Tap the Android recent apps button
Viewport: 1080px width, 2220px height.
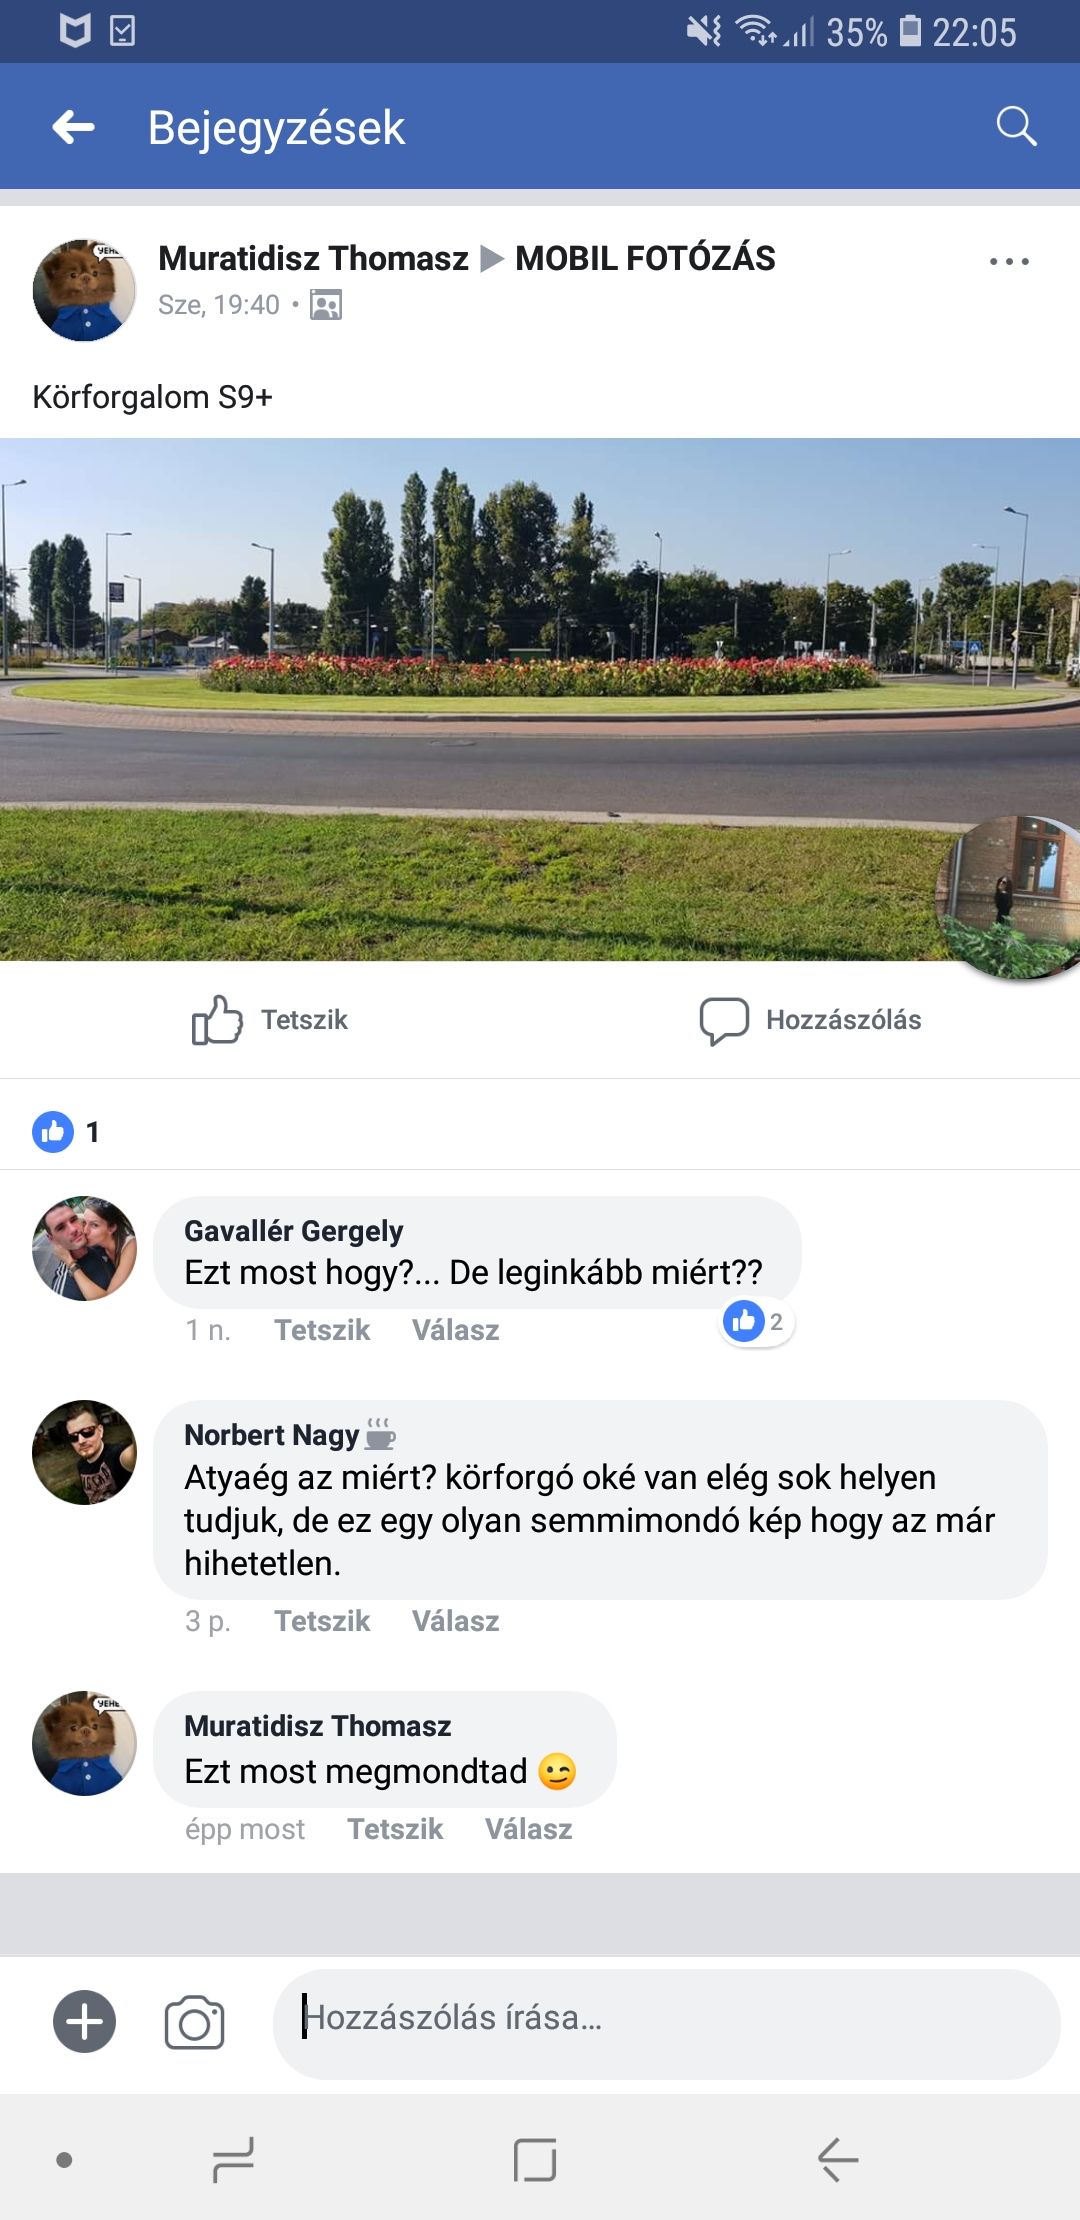[232, 2160]
